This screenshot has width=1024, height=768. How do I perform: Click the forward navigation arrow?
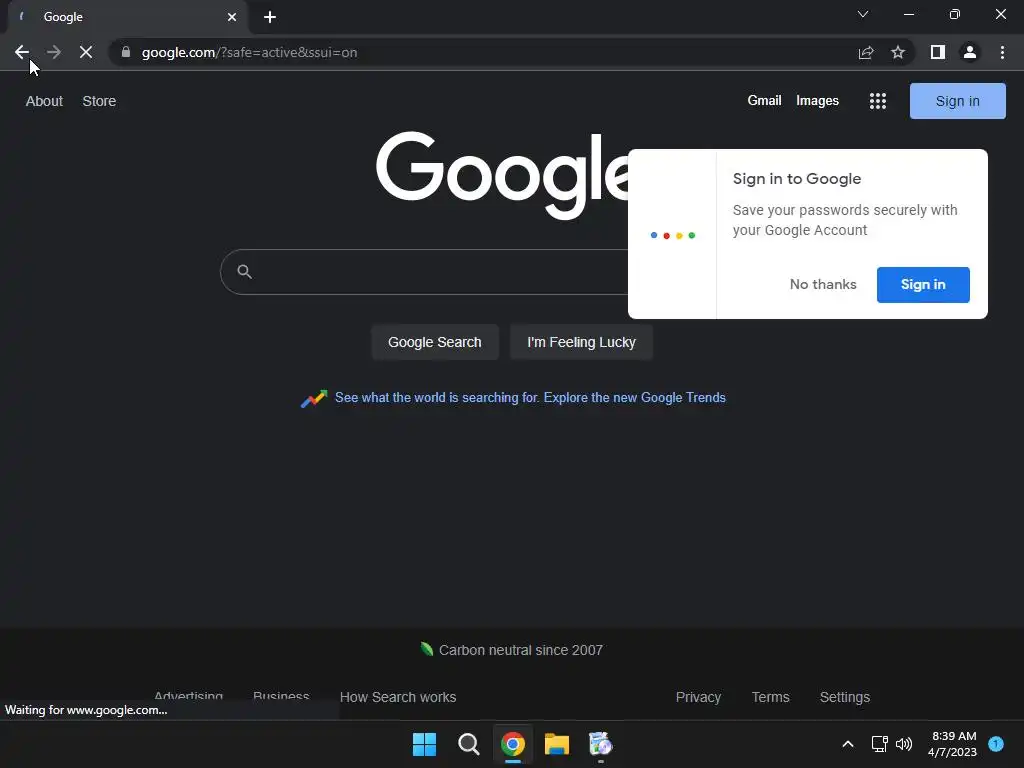pos(54,52)
